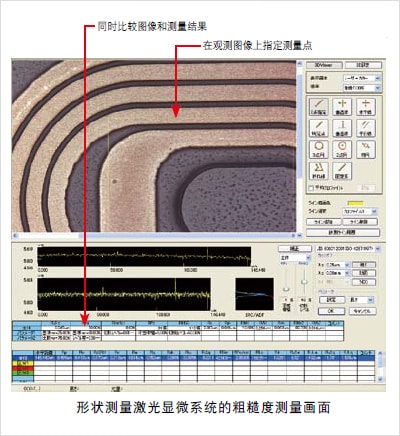The height and width of the screenshot is (436, 400).
Task: Expand the JIS/ISO standard selection dropdown
Action: 348,249
